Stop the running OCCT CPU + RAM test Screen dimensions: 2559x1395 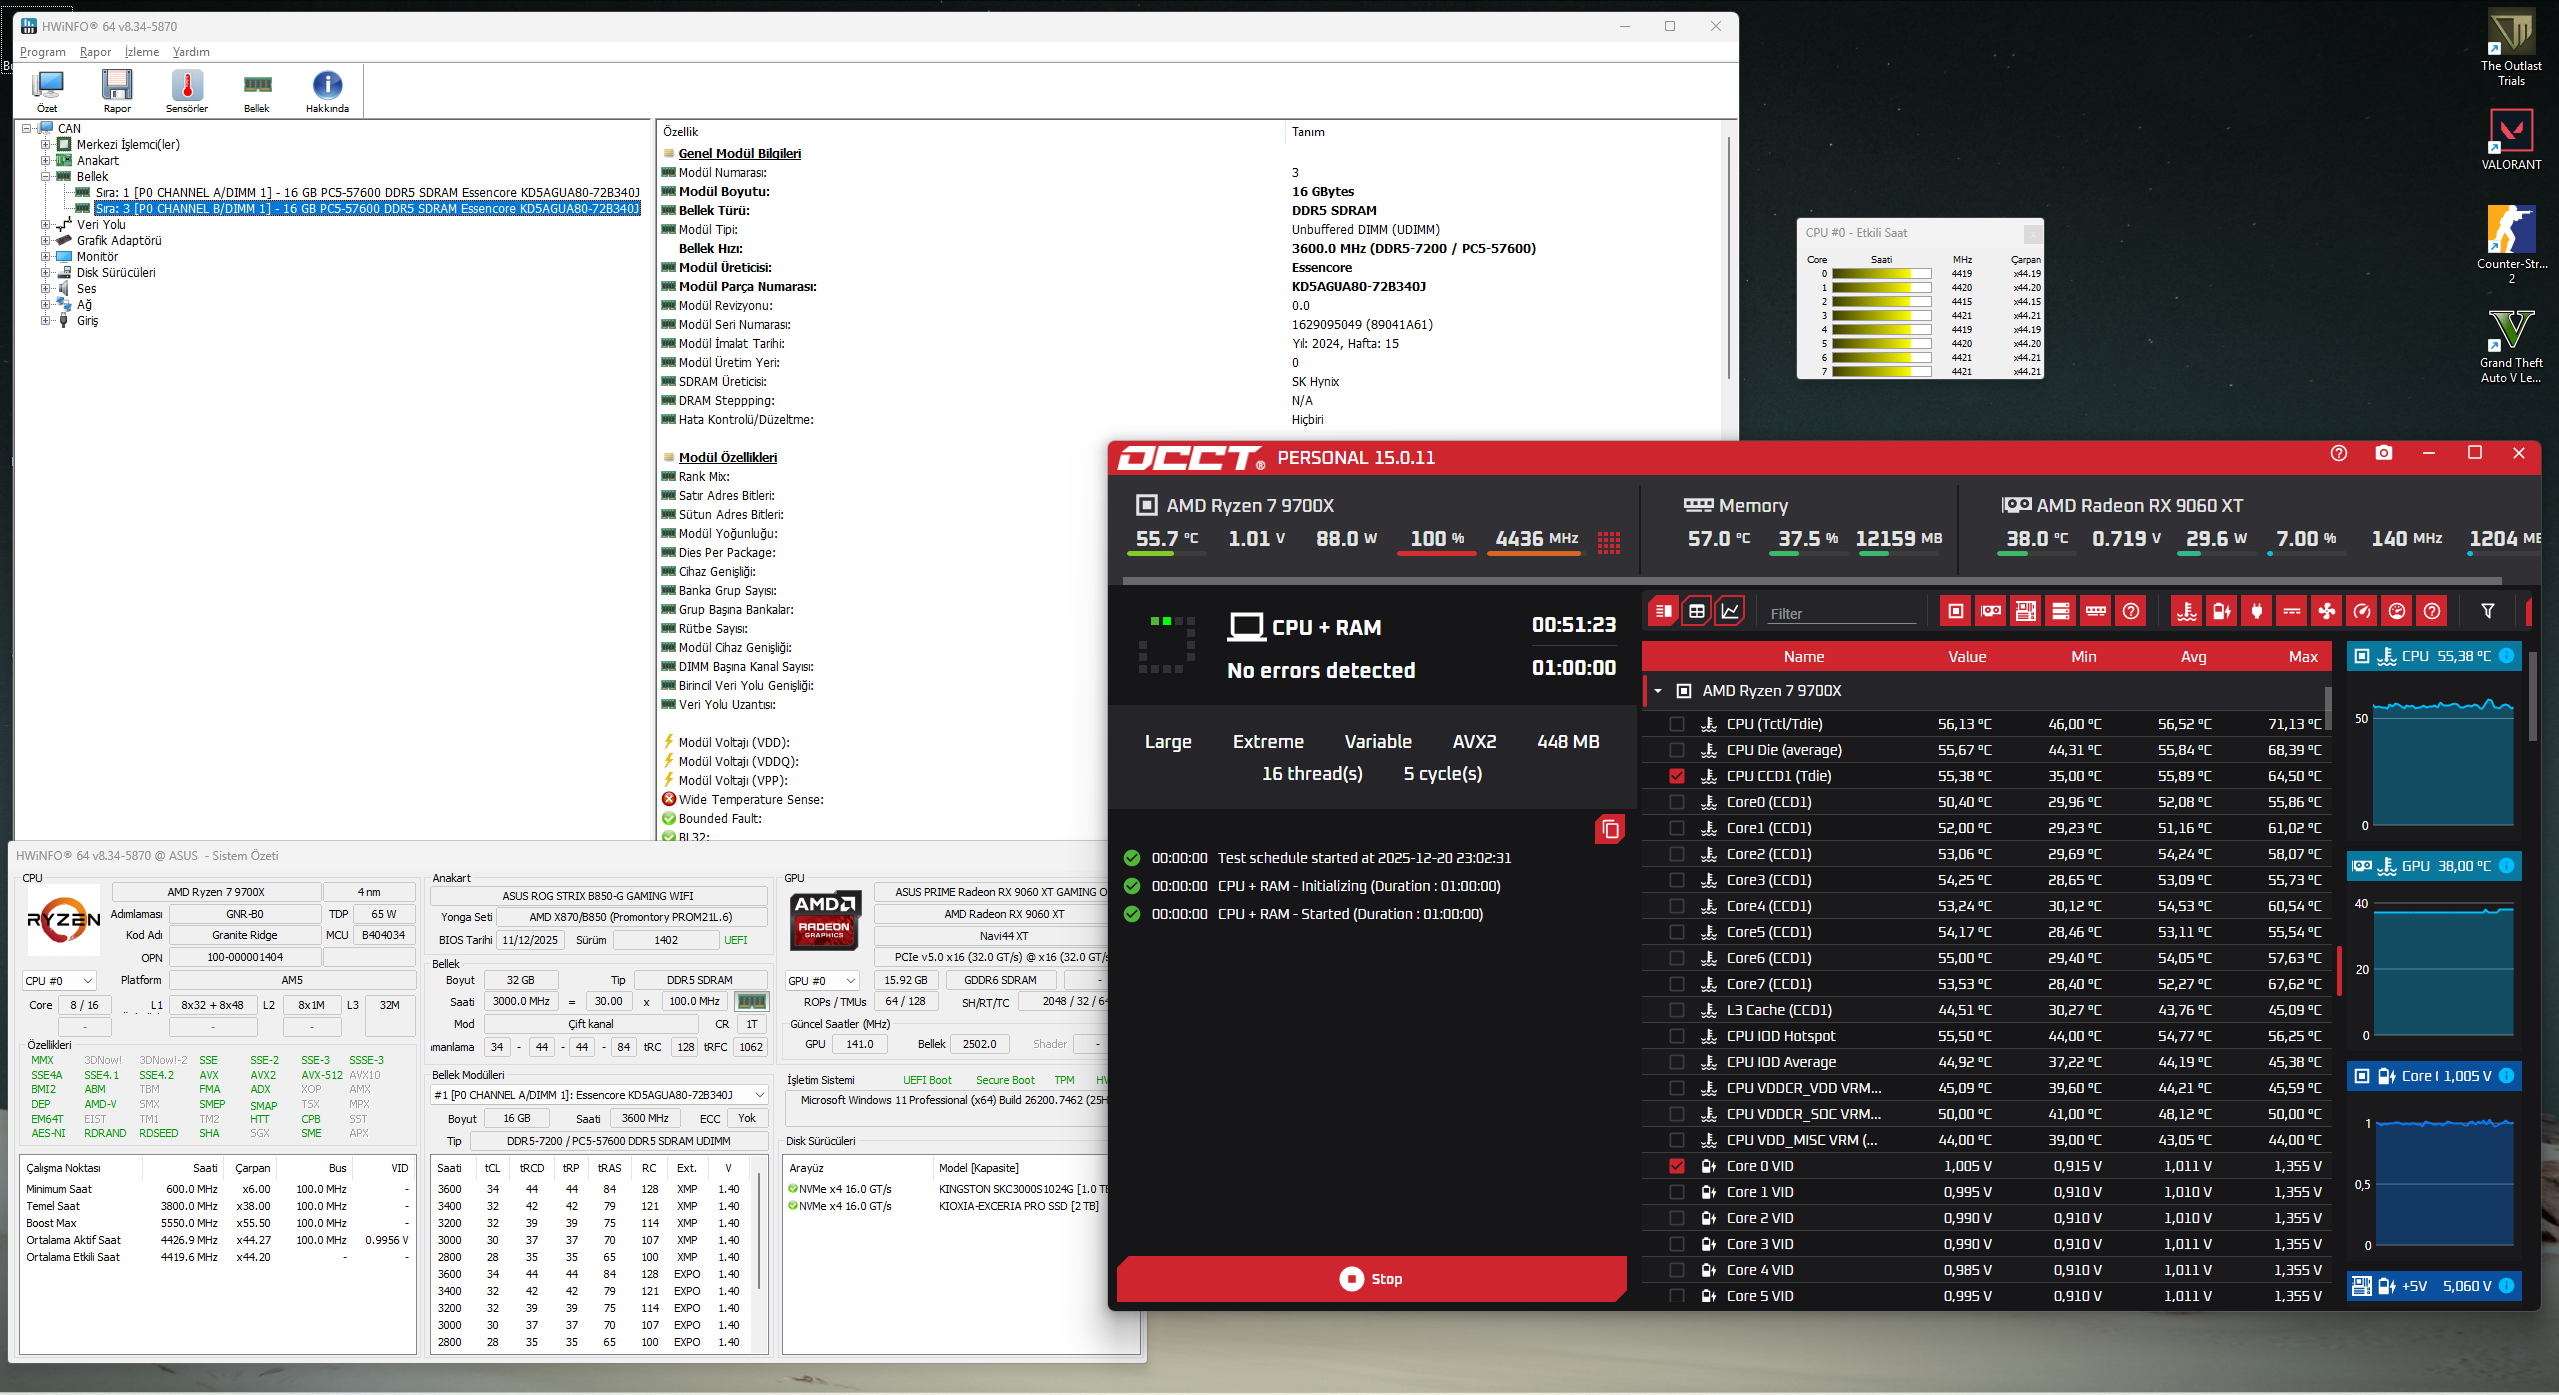click(x=1371, y=1279)
